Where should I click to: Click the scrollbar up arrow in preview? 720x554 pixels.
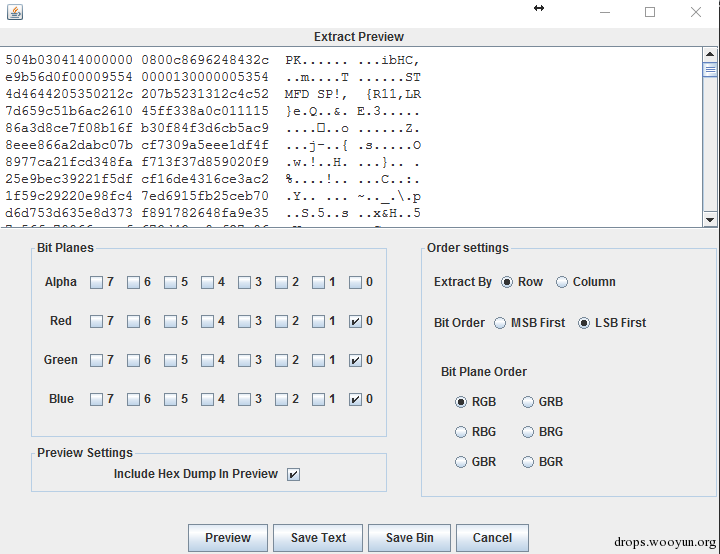coord(710,54)
